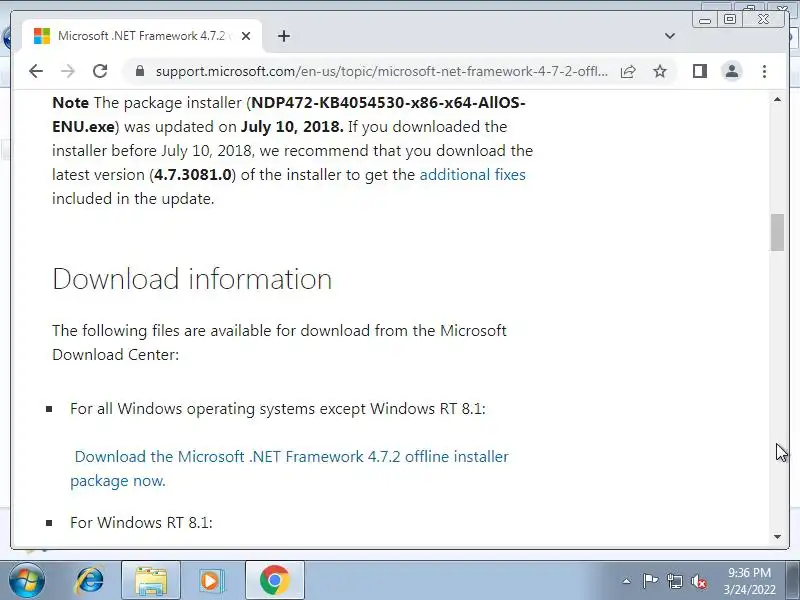Click the forward navigation arrow

(68, 71)
